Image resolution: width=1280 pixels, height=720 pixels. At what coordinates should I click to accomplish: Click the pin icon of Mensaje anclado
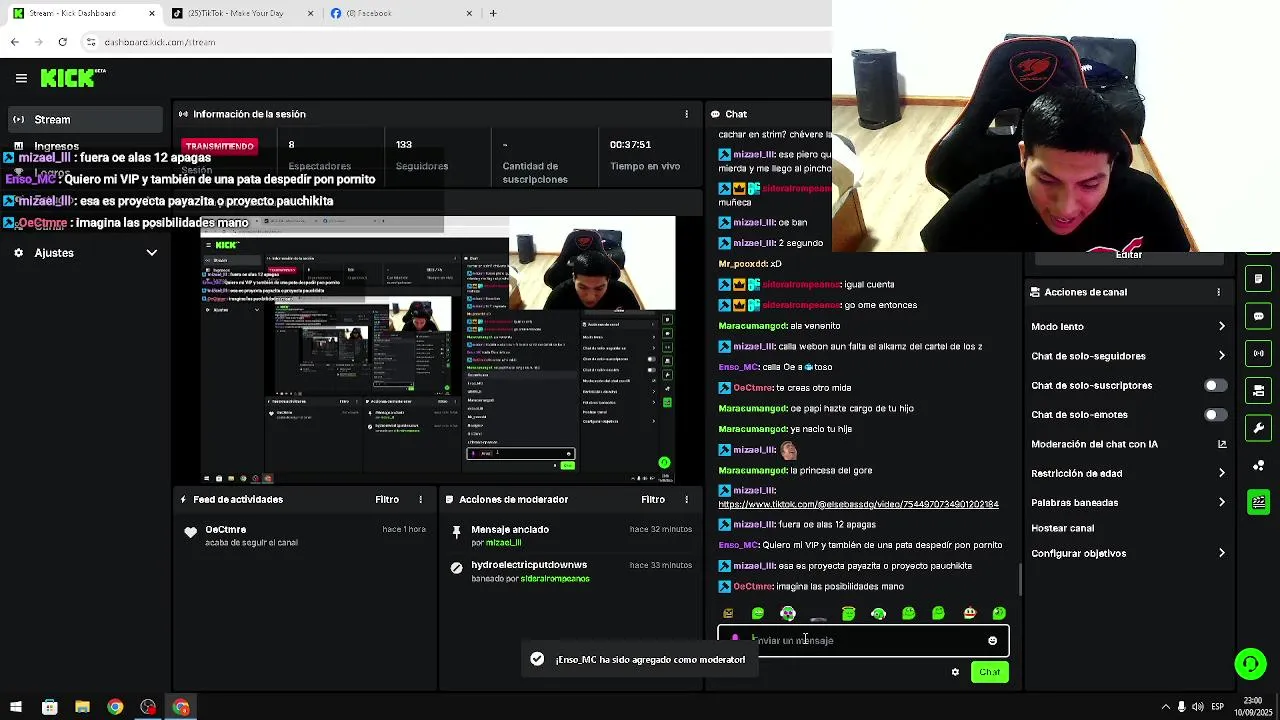(456, 531)
